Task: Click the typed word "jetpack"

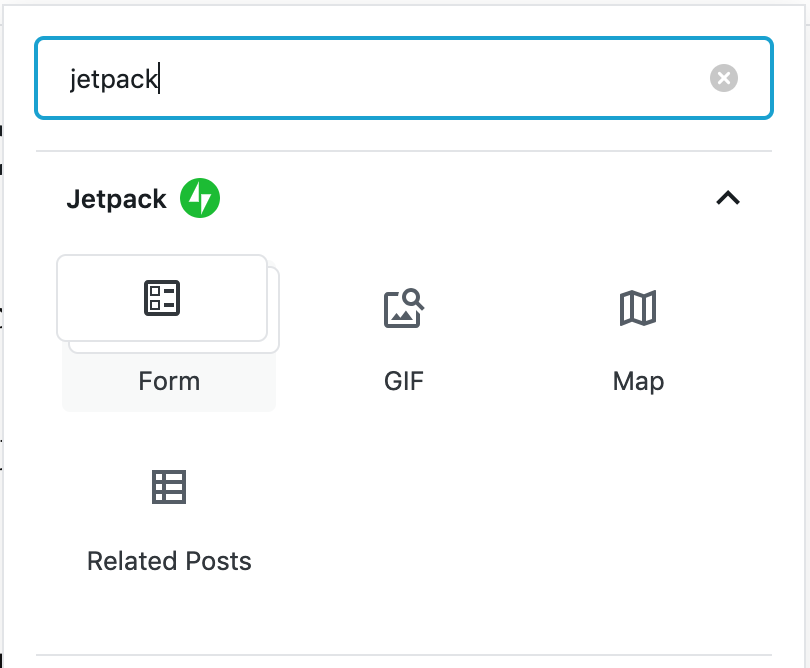Action: pos(113,79)
